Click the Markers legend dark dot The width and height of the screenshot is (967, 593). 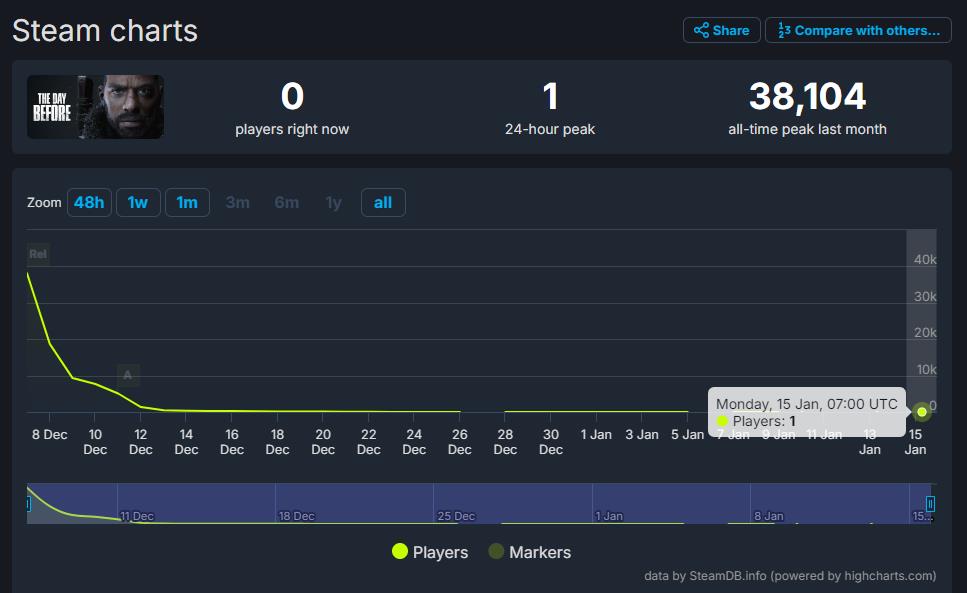[496, 552]
